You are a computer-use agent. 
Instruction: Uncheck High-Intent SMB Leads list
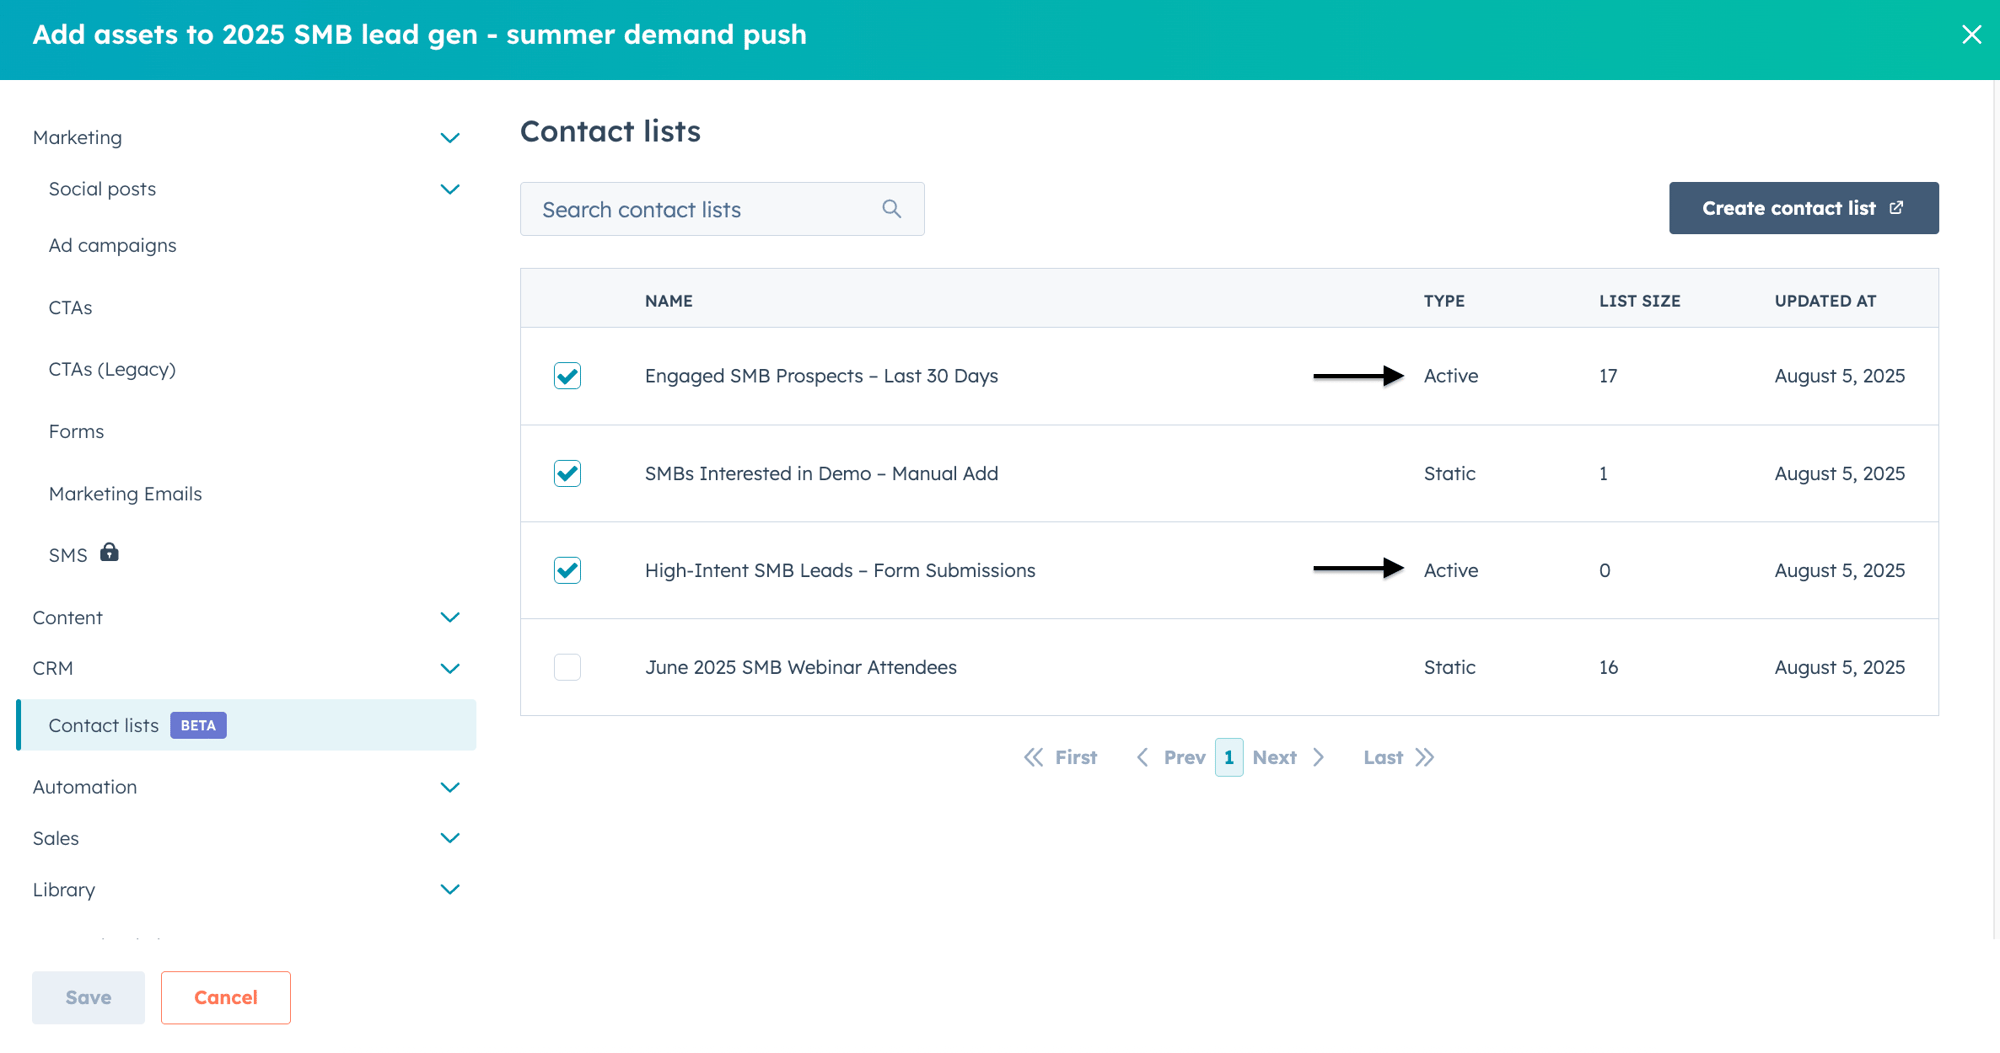567,570
